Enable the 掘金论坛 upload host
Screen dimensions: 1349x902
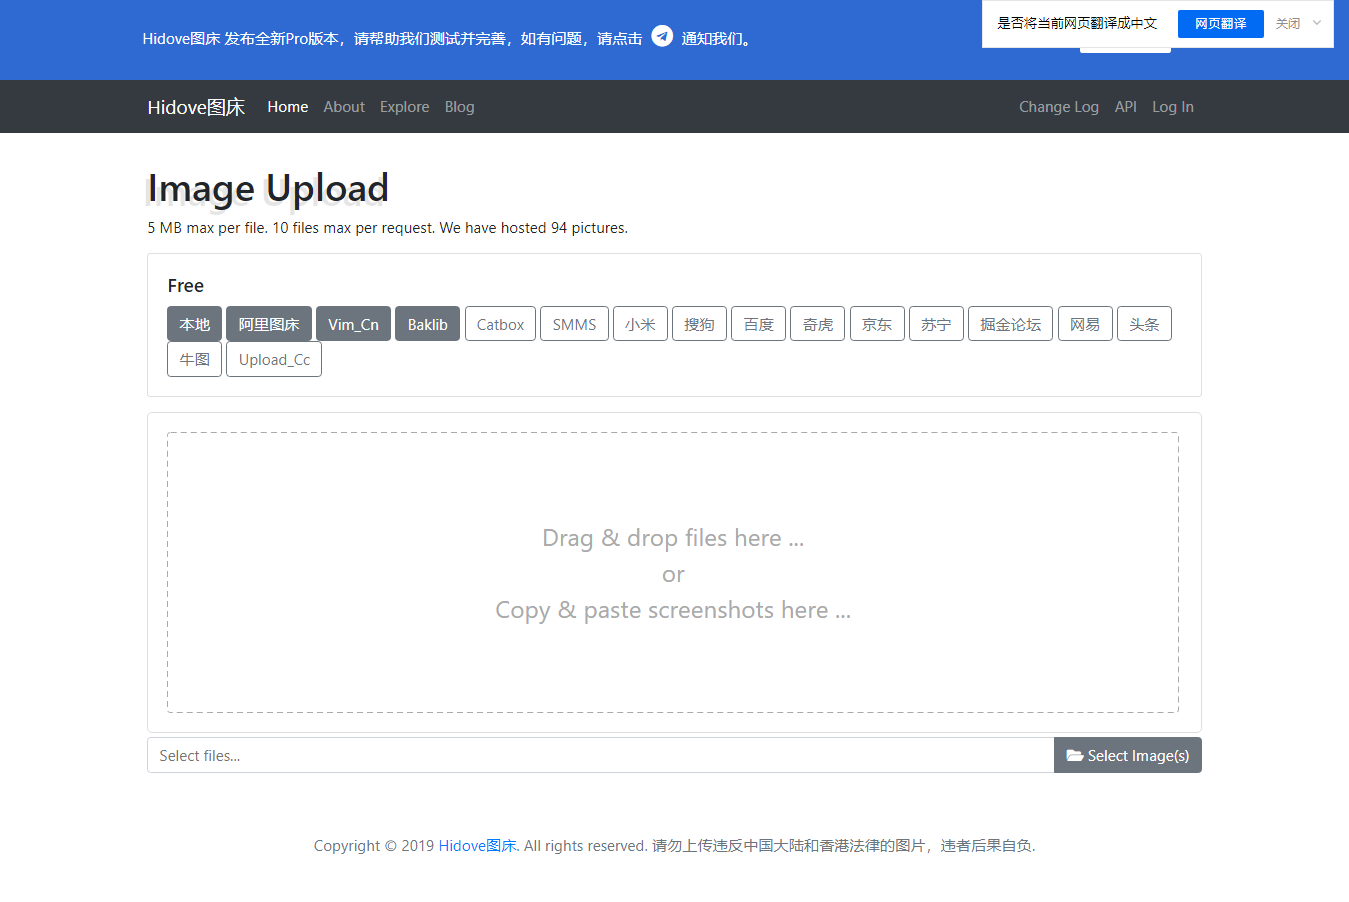pyautogui.click(x=1010, y=324)
